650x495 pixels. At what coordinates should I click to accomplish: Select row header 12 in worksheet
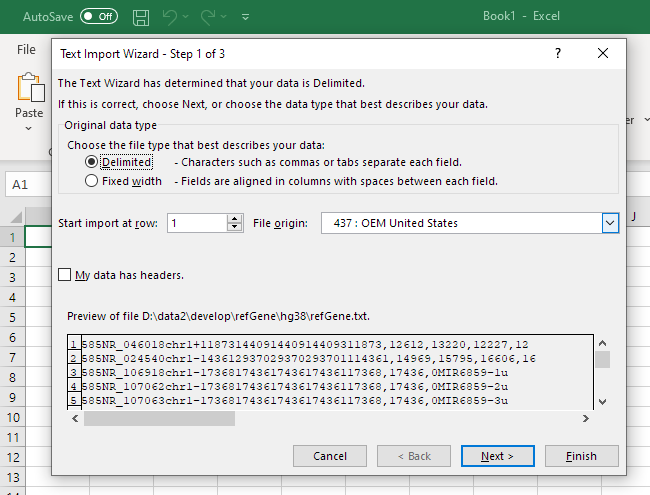12,457
